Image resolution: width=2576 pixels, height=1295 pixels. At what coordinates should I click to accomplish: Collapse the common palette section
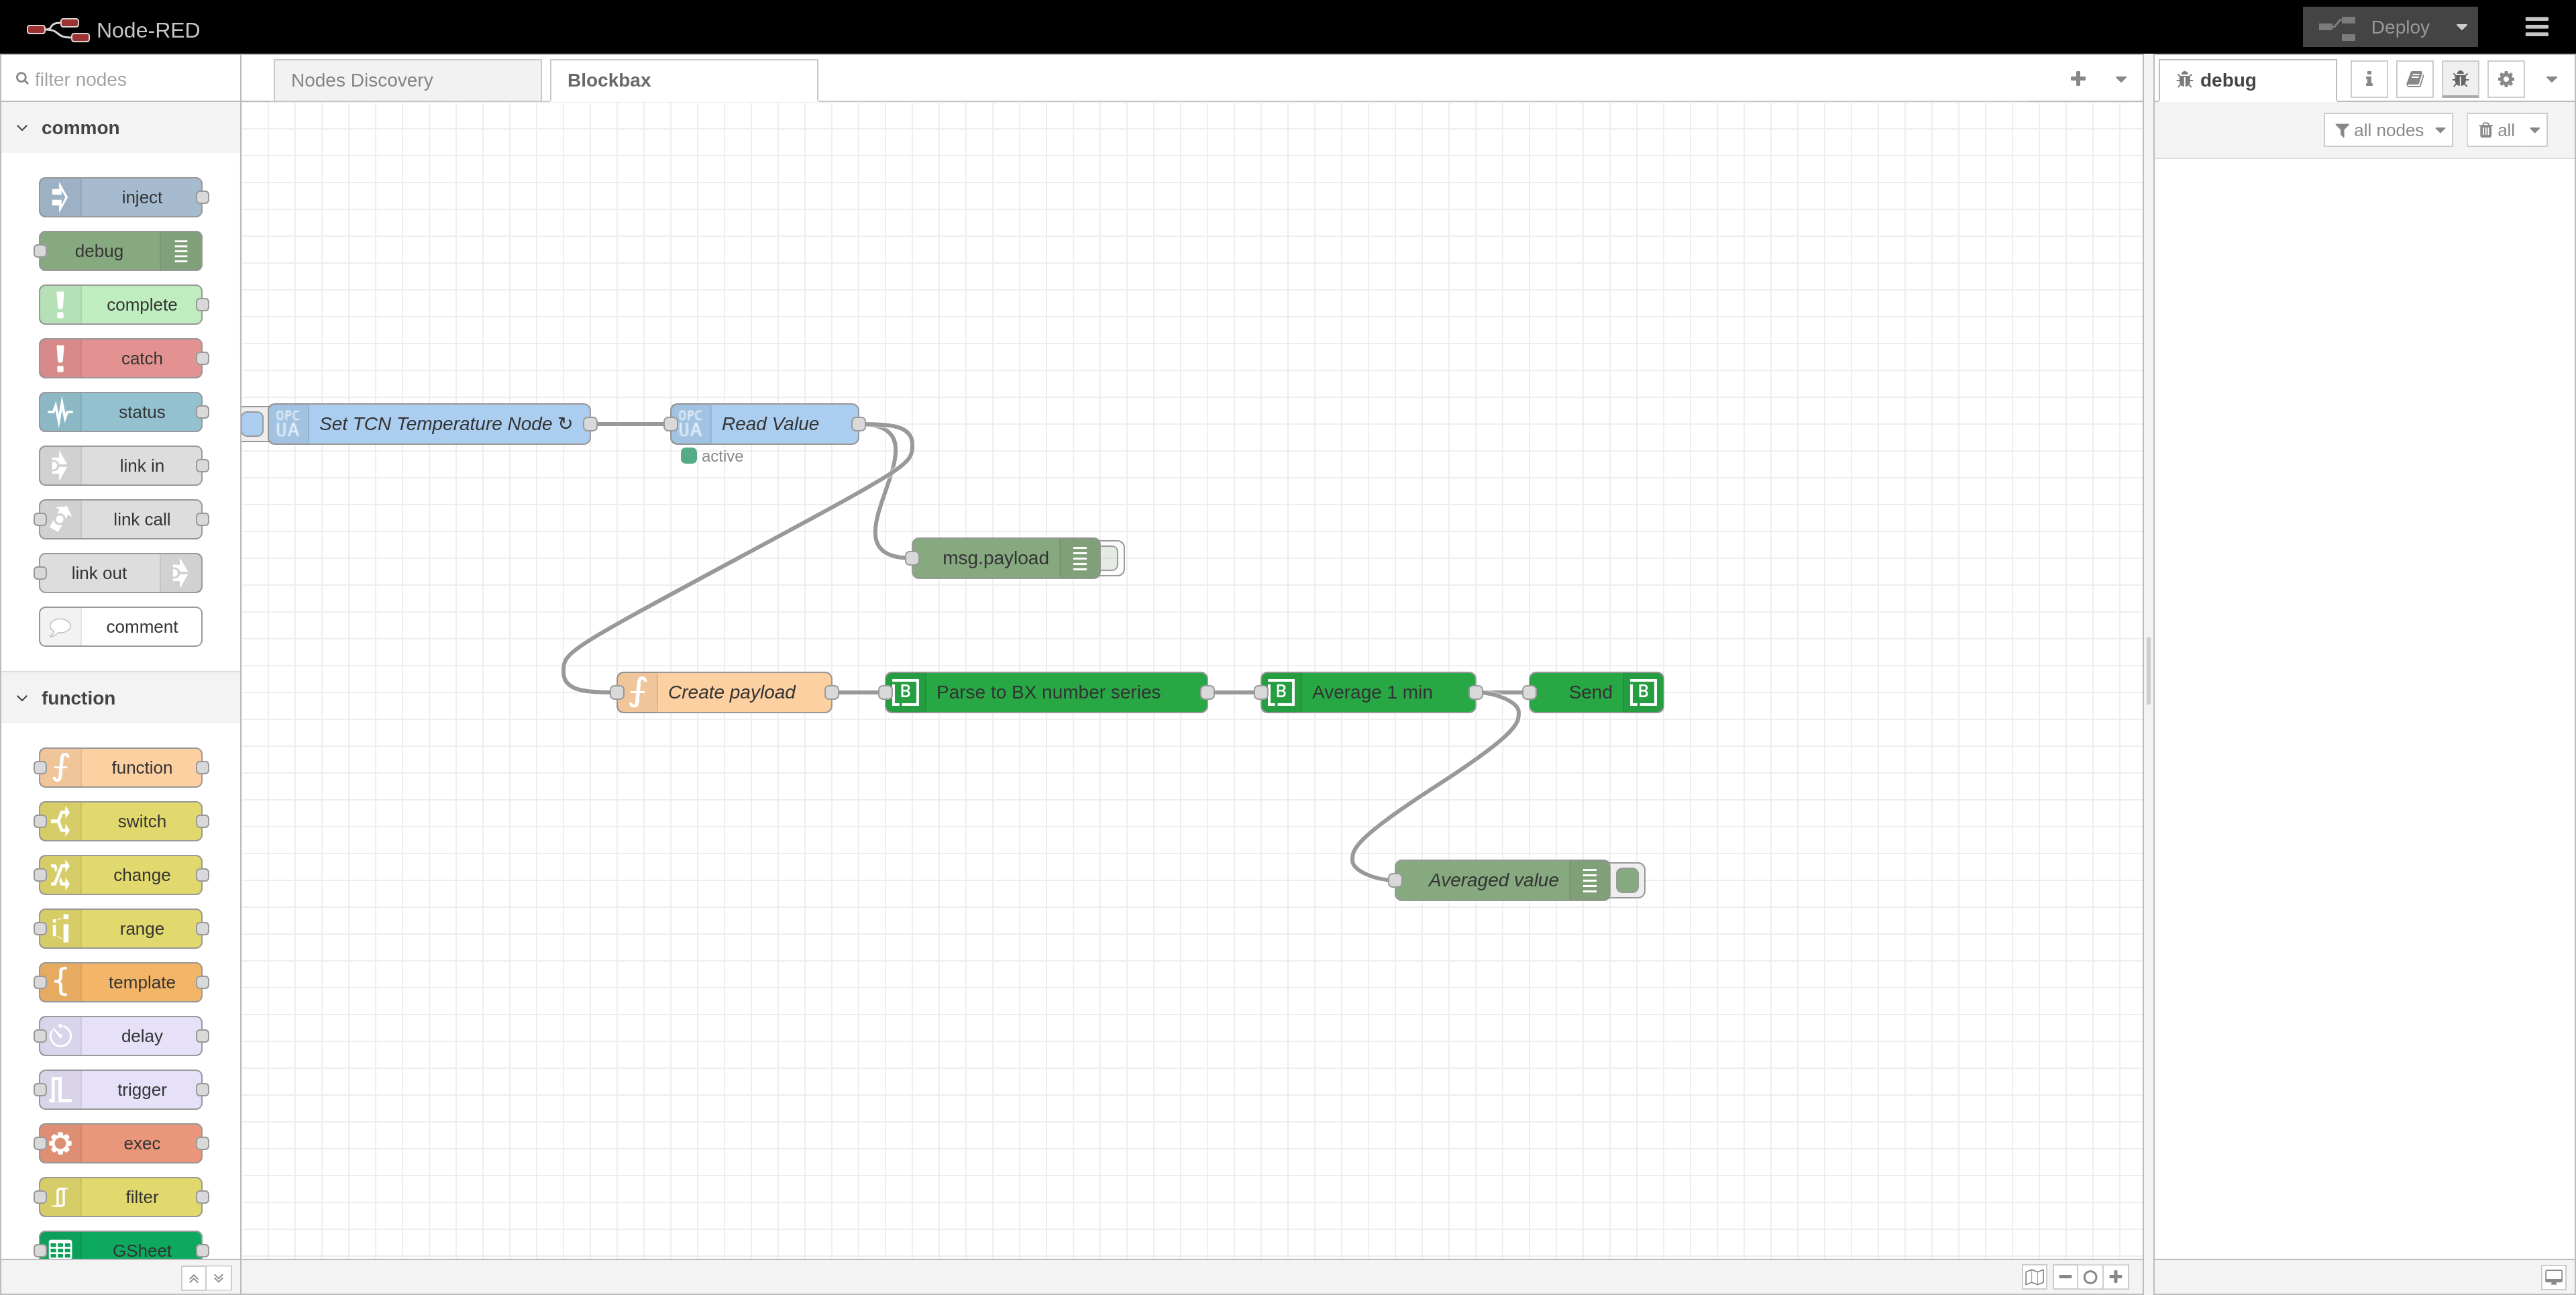[x=22, y=127]
